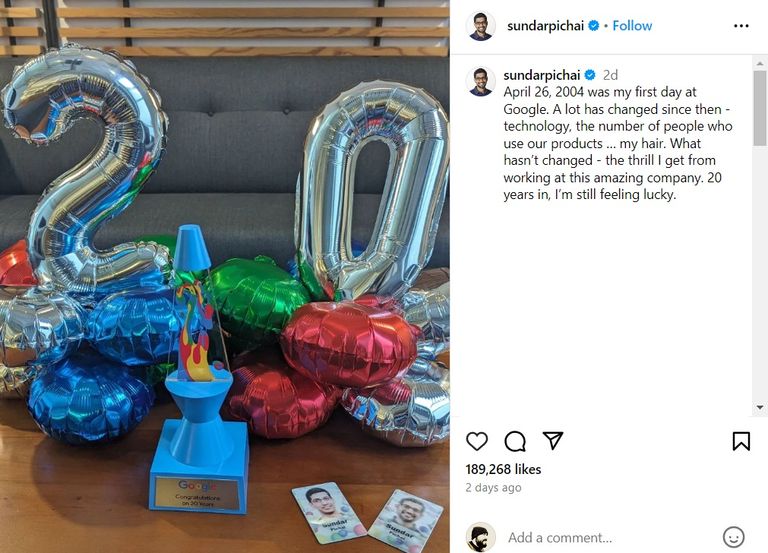Click the 2d timestamp in caption
Viewport: 768px width, 553px height.
point(610,75)
